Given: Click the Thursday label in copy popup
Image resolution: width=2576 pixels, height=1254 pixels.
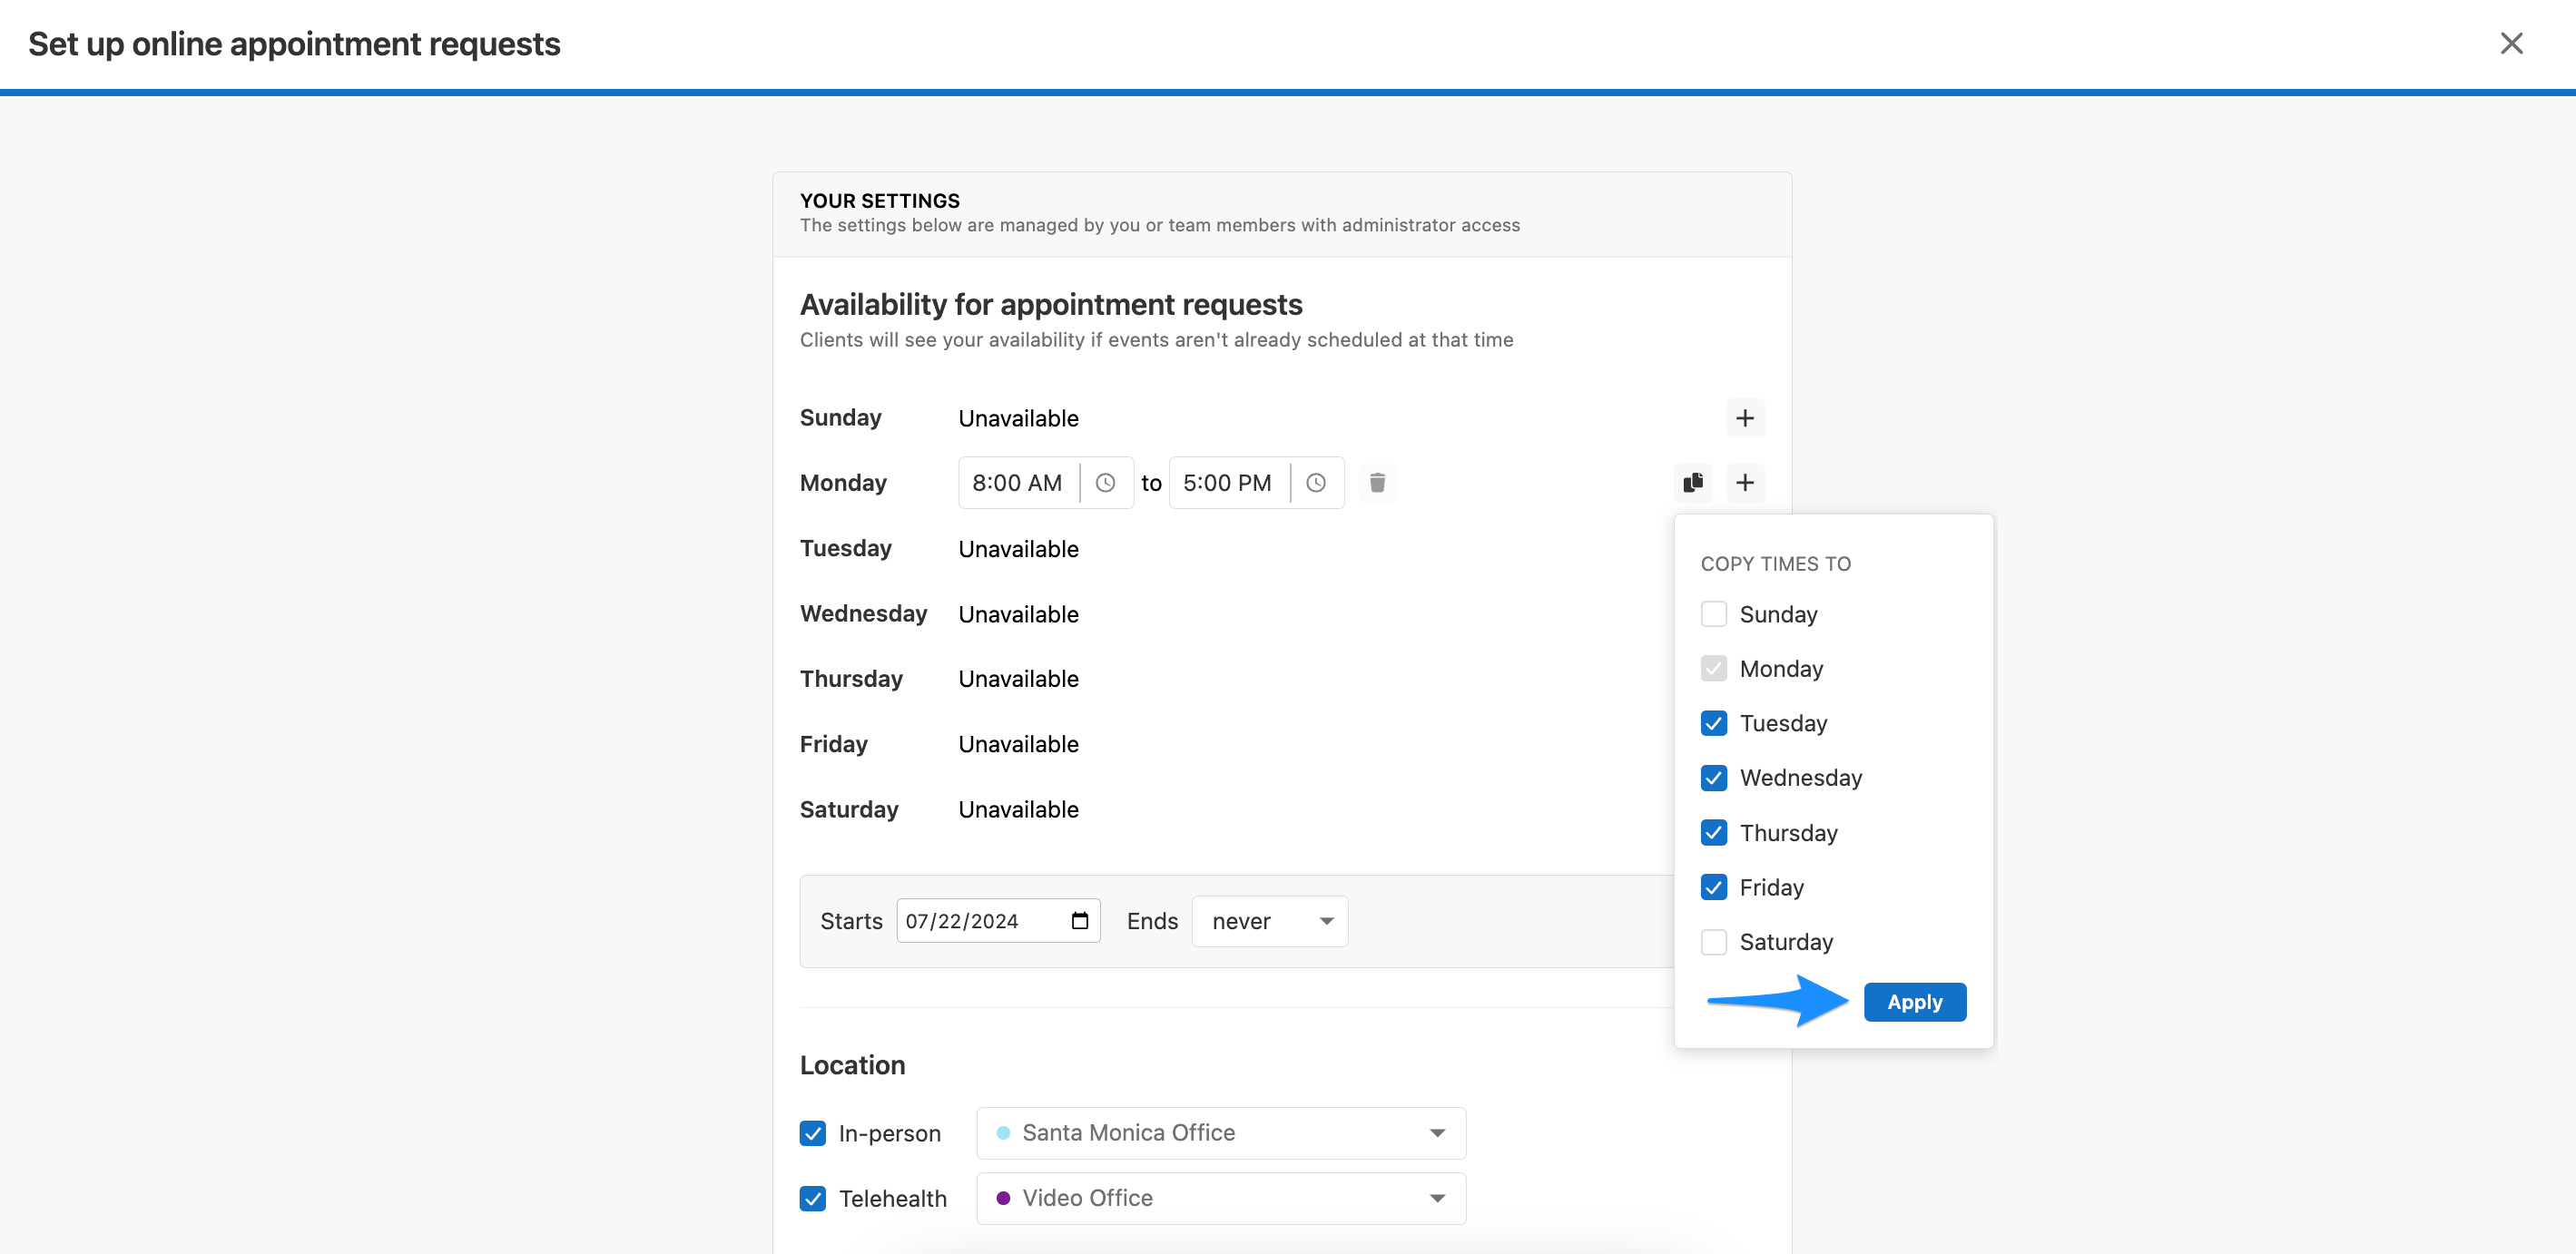Looking at the screenshot, I should pyautogui.click(x=1788, y=833).
